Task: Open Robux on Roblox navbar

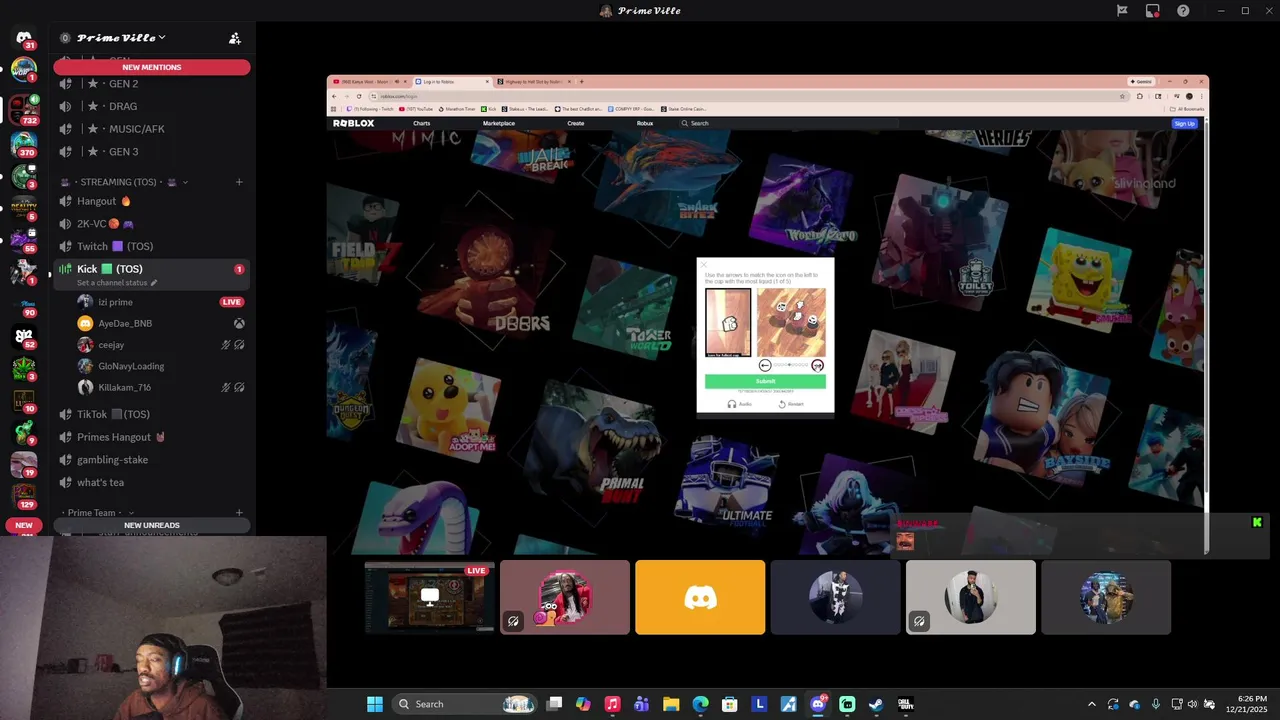Action: [x=645, y=123]
